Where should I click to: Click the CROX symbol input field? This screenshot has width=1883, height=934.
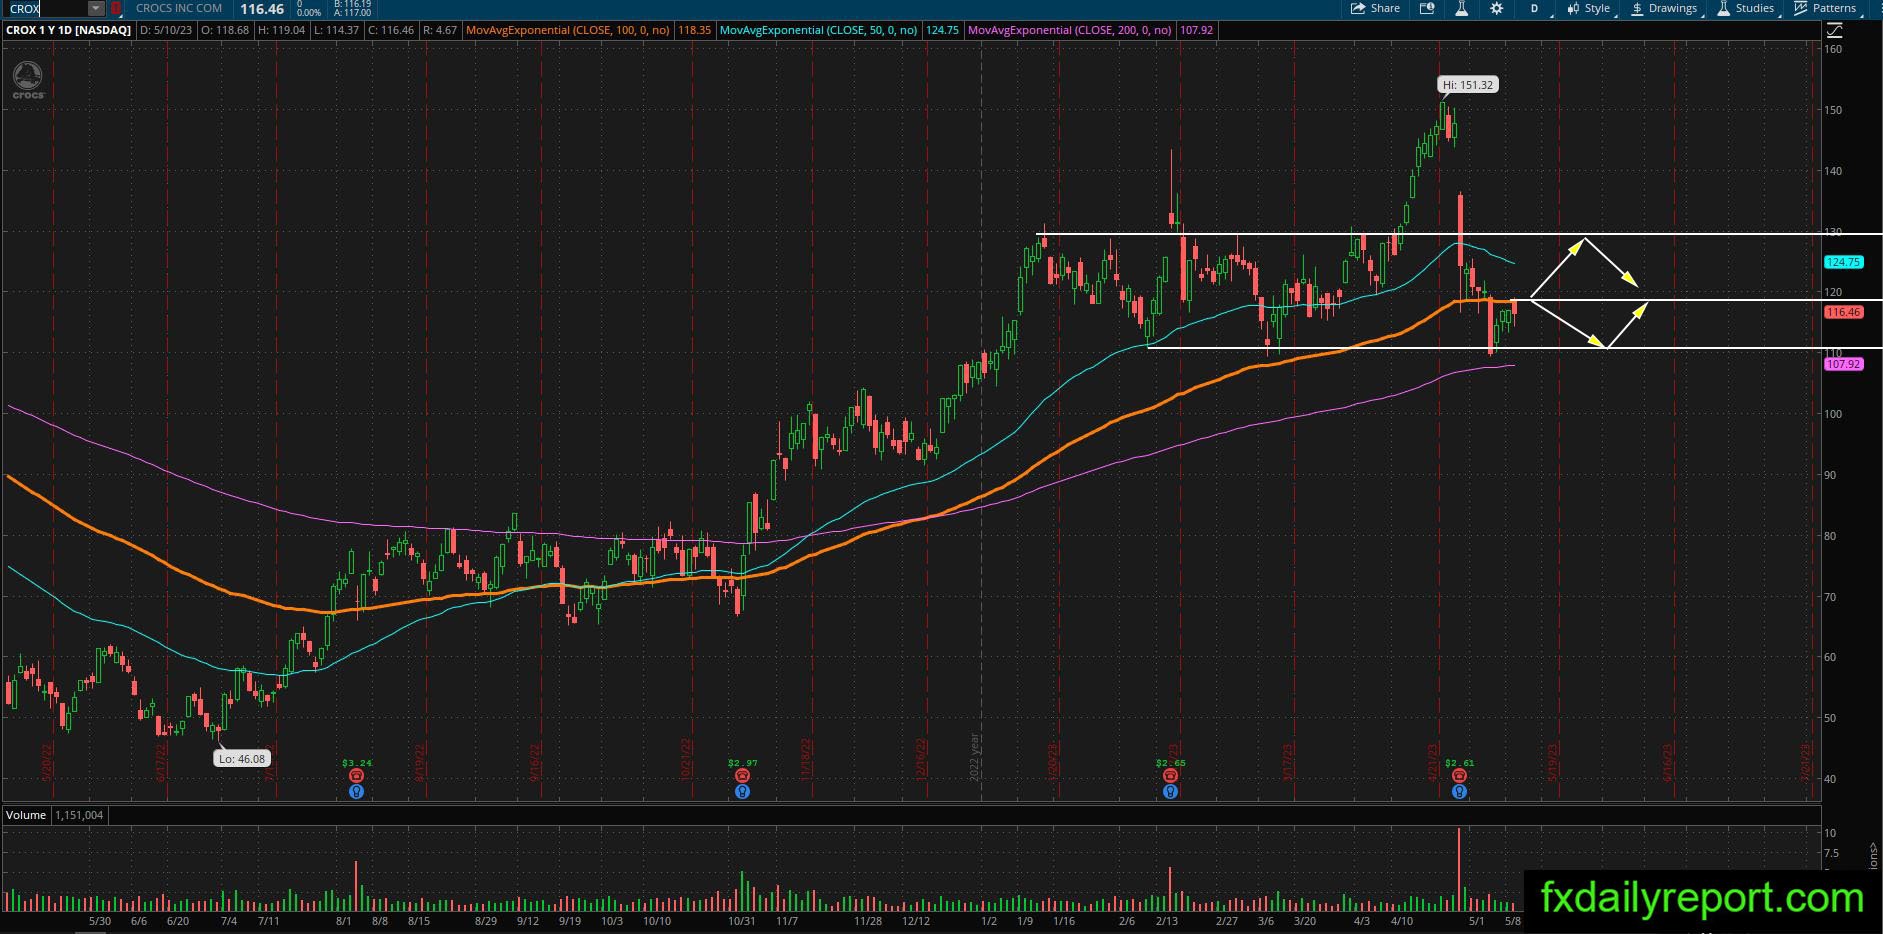pyautogui.click(x=46, y=9)
